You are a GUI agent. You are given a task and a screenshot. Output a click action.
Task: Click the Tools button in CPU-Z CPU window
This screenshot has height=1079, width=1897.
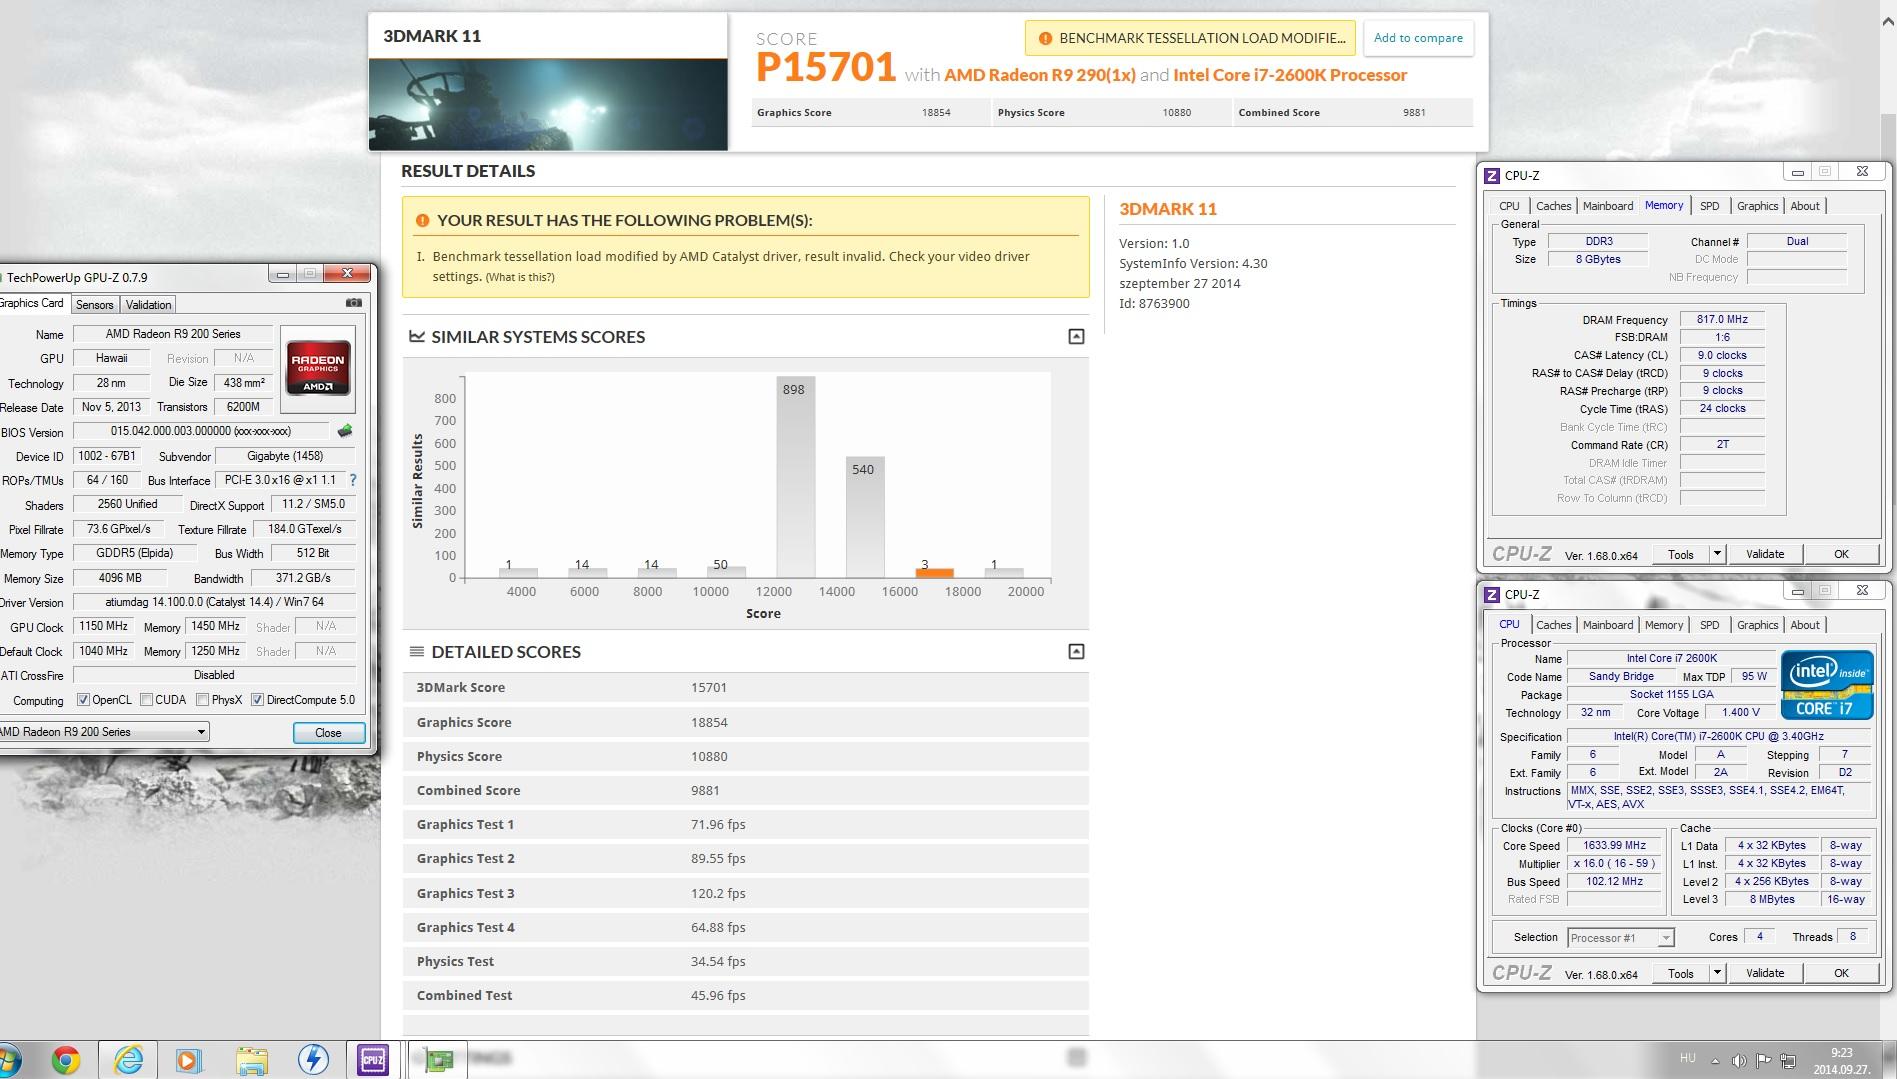click(1681, 973)
